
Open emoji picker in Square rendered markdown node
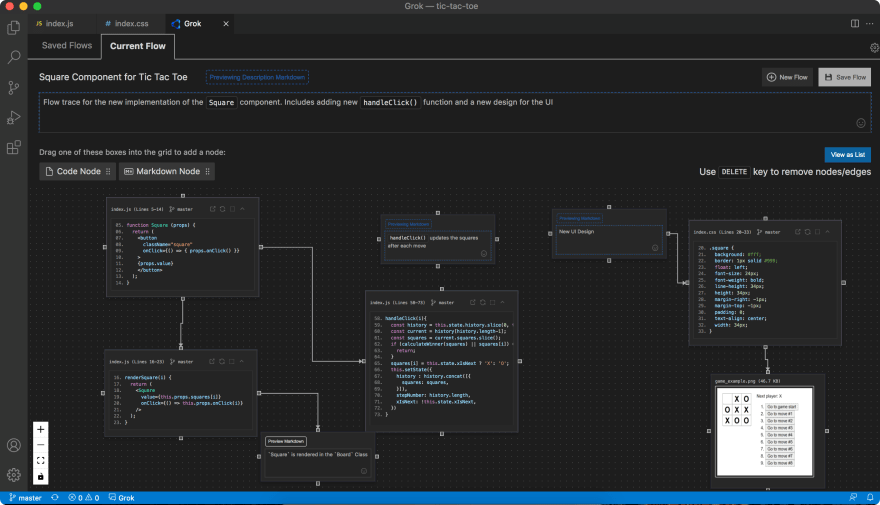coord(364,471)
